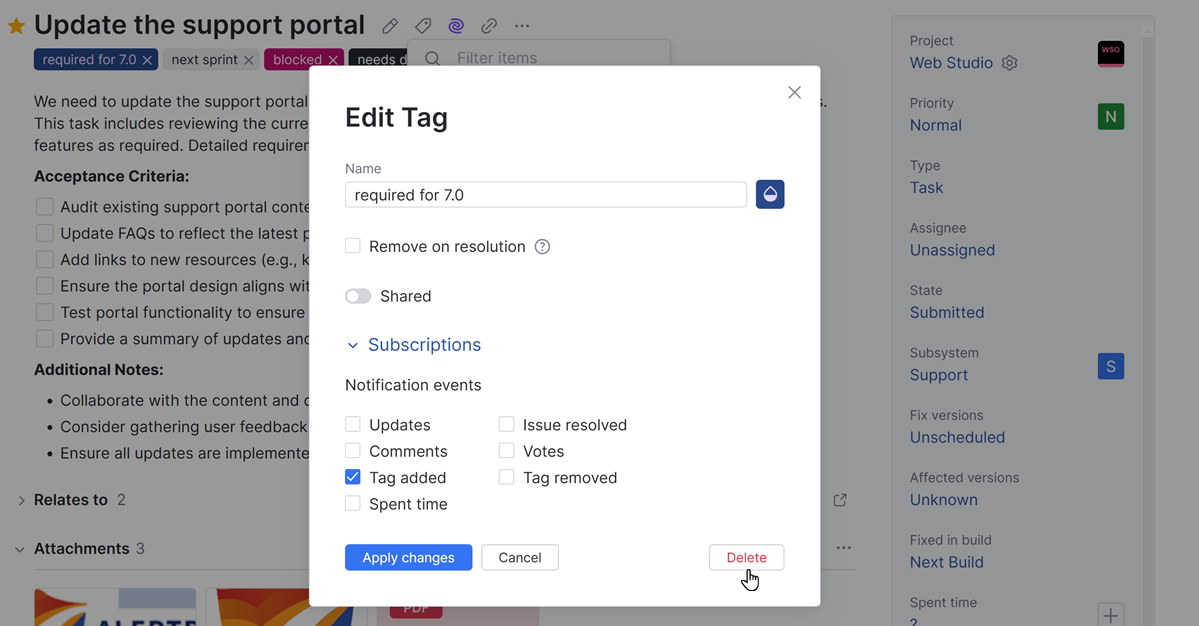This screenshot has height=626, width=1199.
Task: Open the tag color picker beside the Name field
Action: pyautogui.click(x=769, y=193)
